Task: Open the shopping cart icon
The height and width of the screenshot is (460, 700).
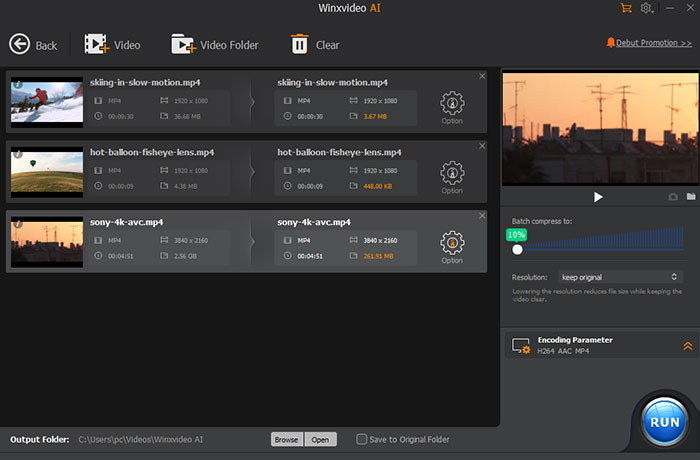Action: click(626, 8)
